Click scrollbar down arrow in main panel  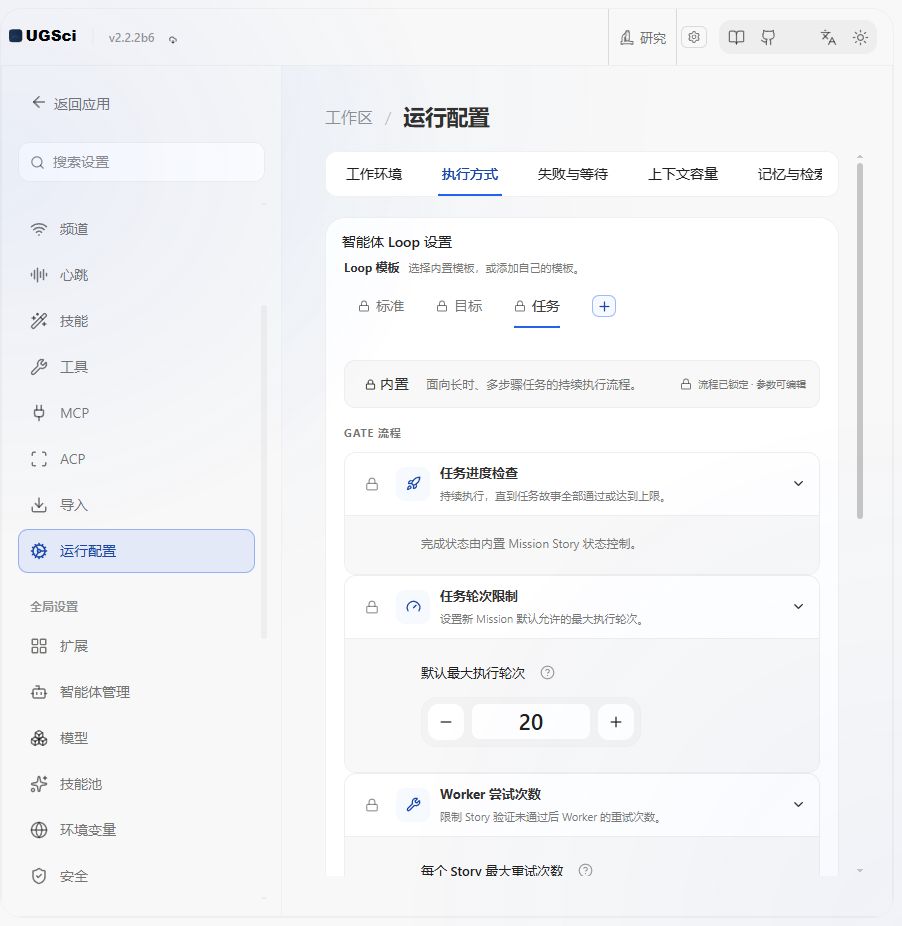tap(860, 870)
